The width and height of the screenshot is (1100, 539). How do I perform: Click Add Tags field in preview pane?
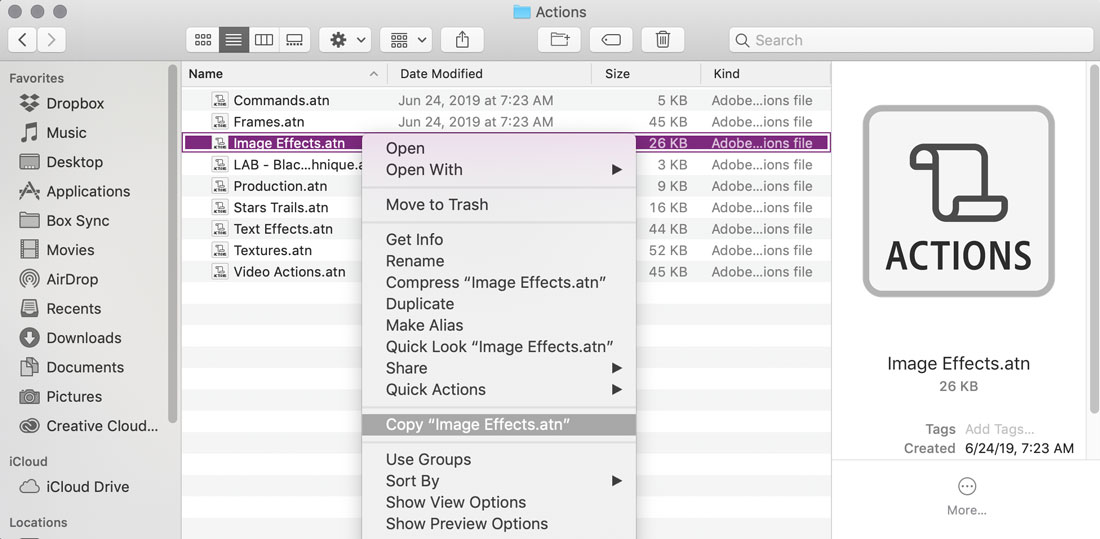1000,429
